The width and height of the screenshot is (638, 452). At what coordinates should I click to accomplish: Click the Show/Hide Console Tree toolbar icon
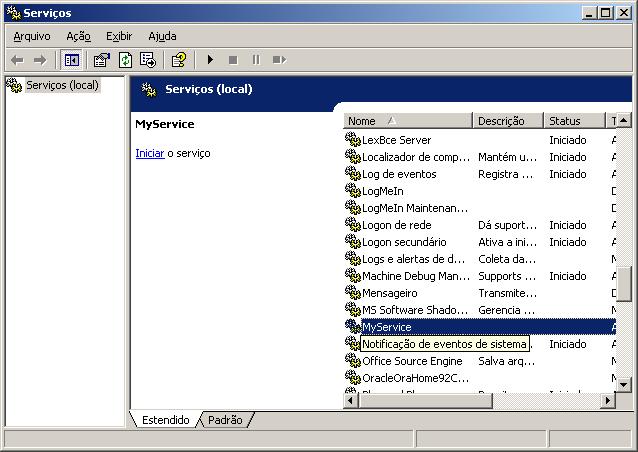pyautogui.click(x=72, y=60)
